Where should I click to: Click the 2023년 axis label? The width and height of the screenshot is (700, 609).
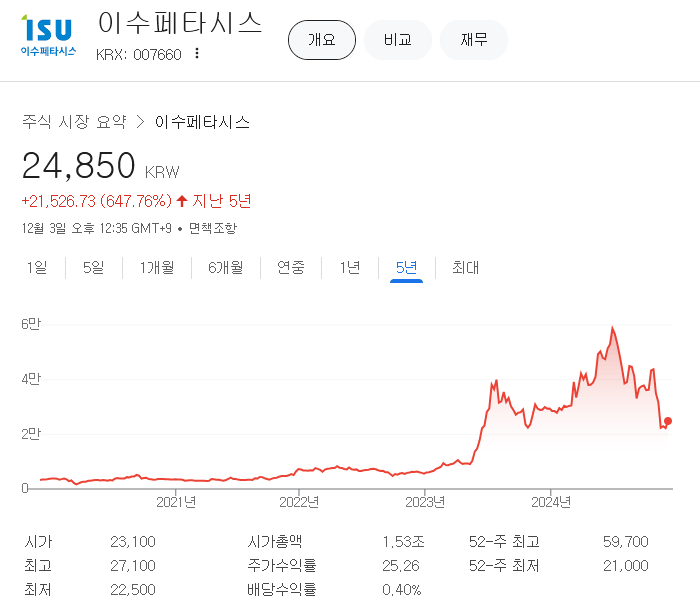(x=425, y=502)
